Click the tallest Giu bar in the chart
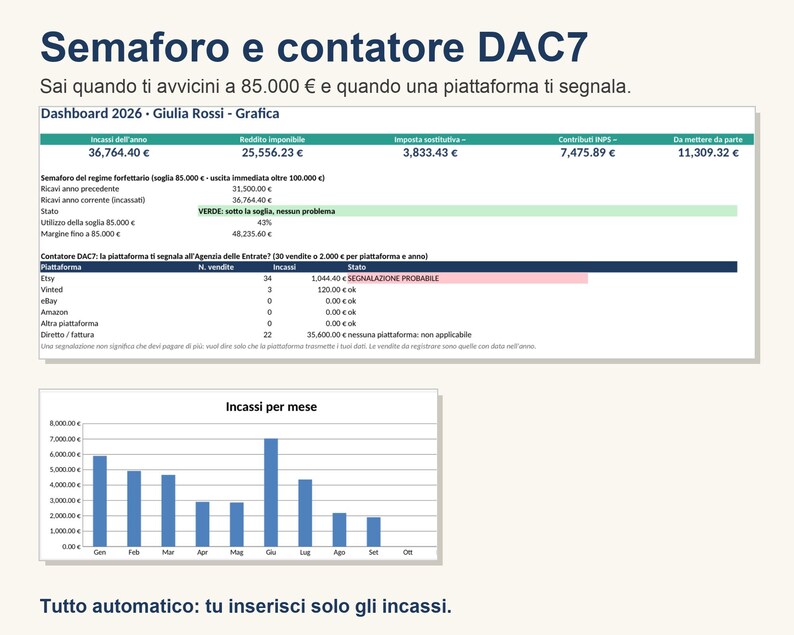This screenshot has height=635, width=794. coord(271,492)
